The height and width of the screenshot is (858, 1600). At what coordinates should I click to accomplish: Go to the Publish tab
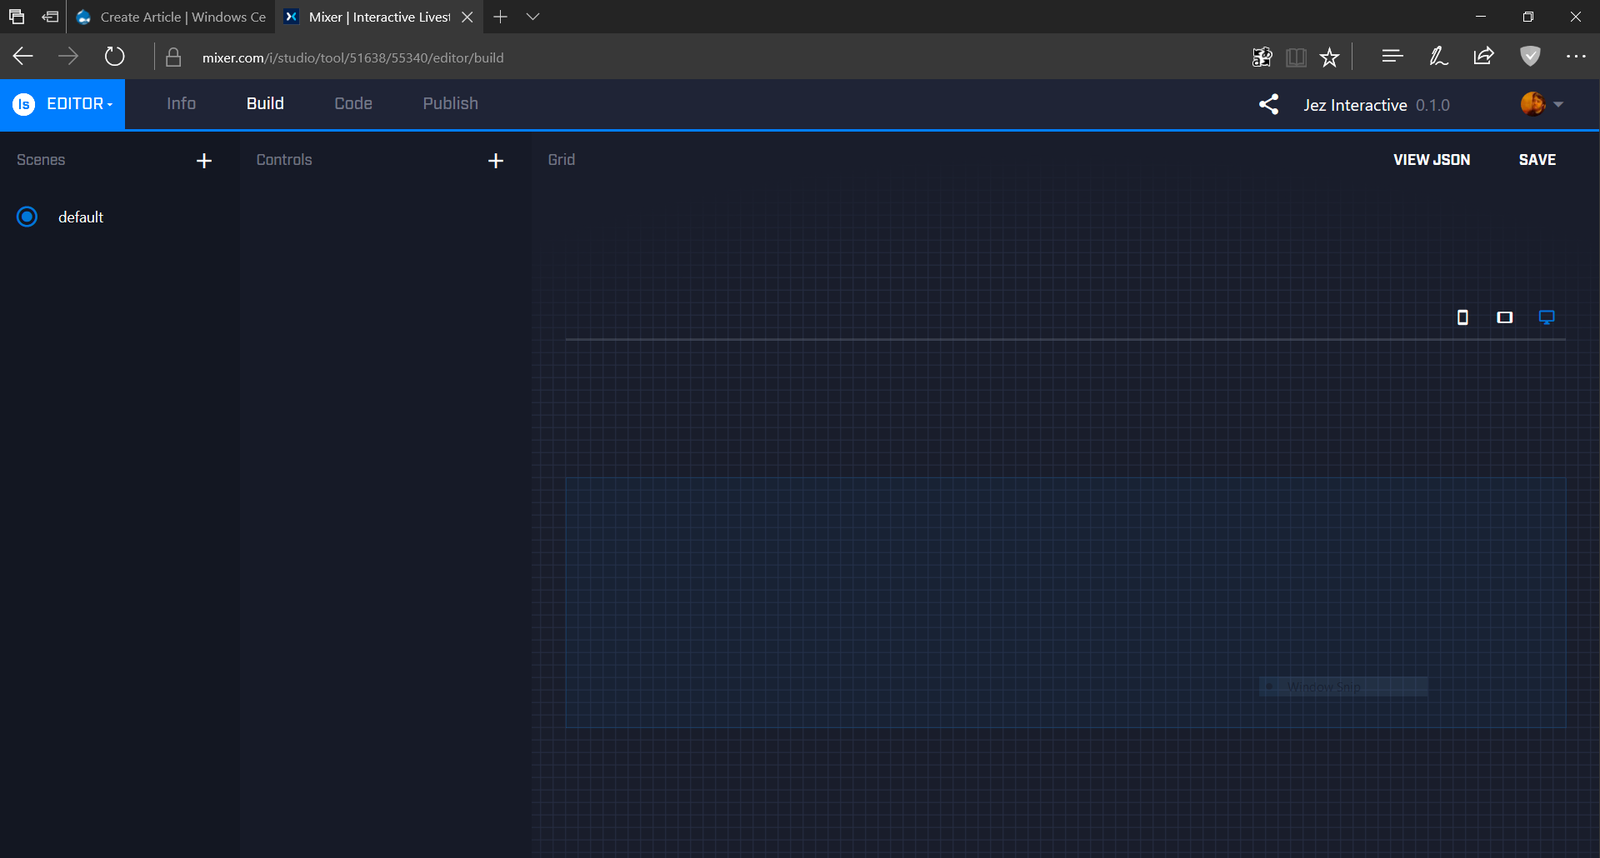tap(450, 104)
